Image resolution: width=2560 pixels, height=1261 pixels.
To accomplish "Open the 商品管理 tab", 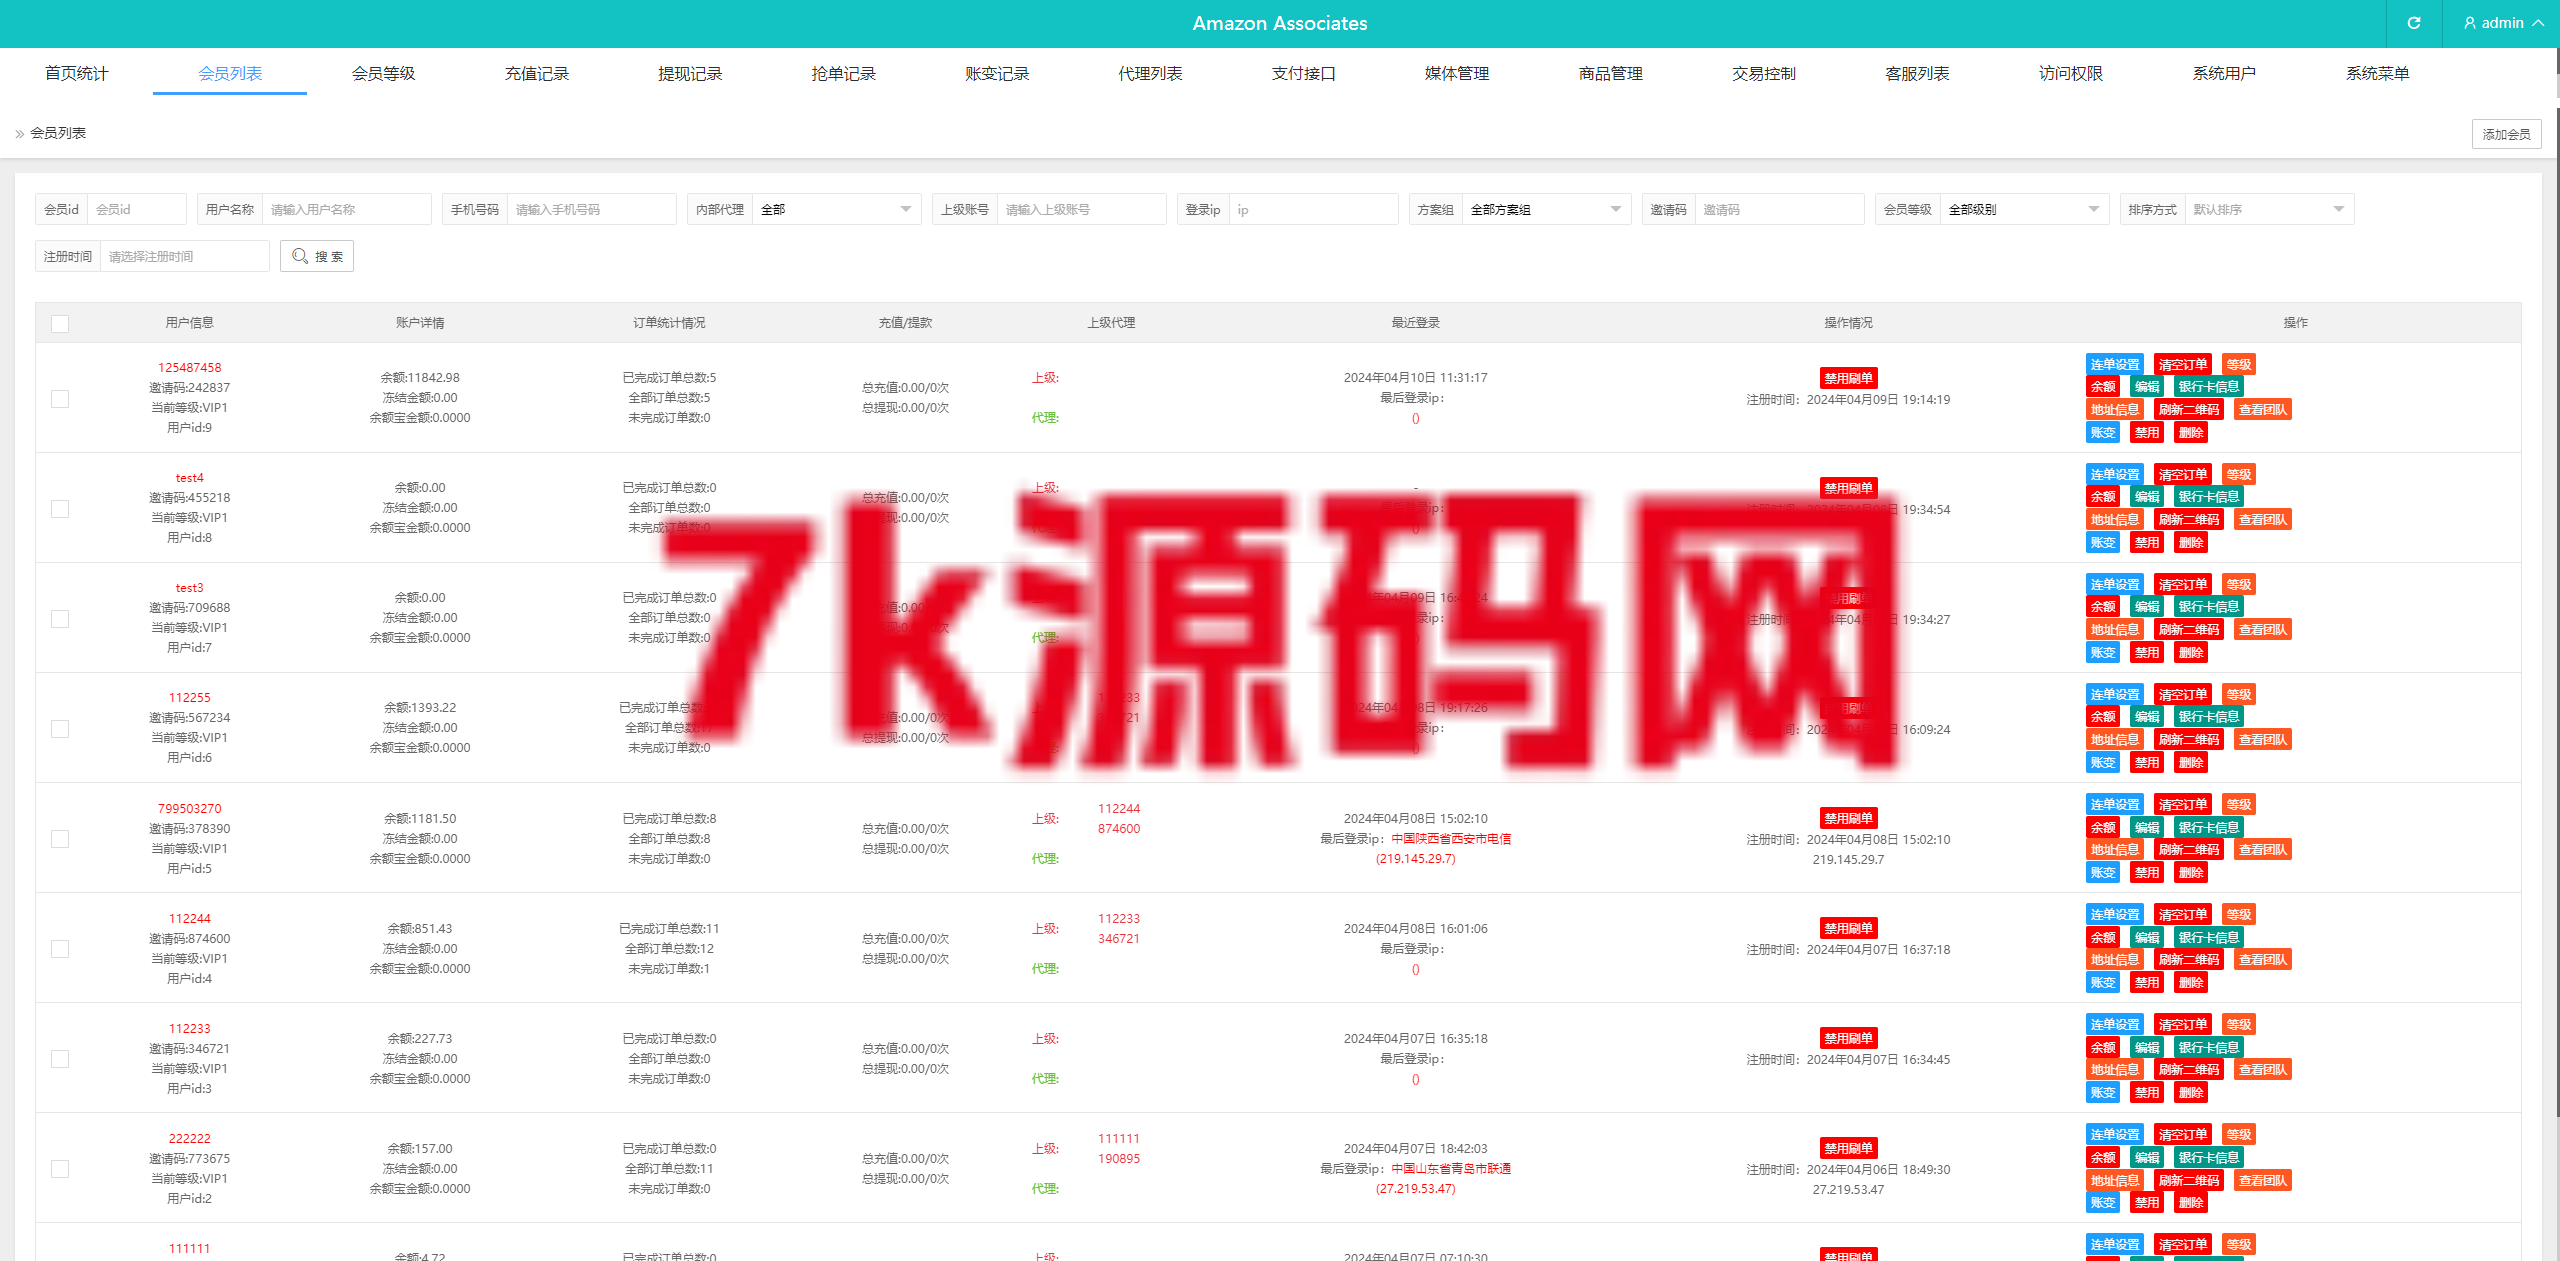I will (1610, 73).
